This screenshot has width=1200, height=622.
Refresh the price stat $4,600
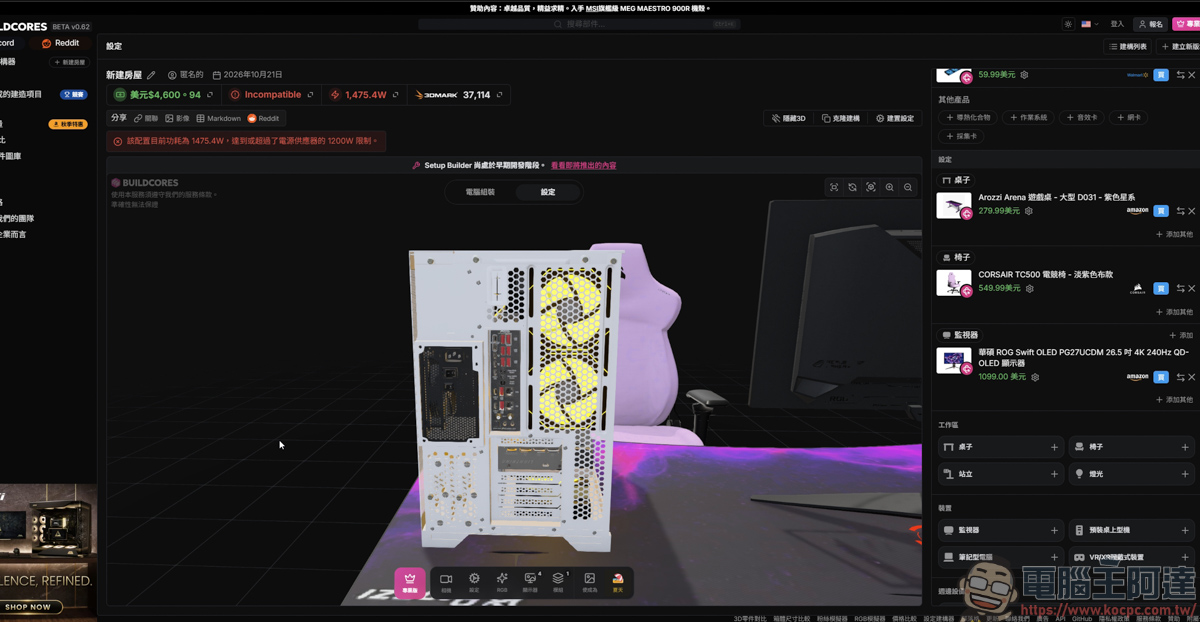(x=209, y=95)
